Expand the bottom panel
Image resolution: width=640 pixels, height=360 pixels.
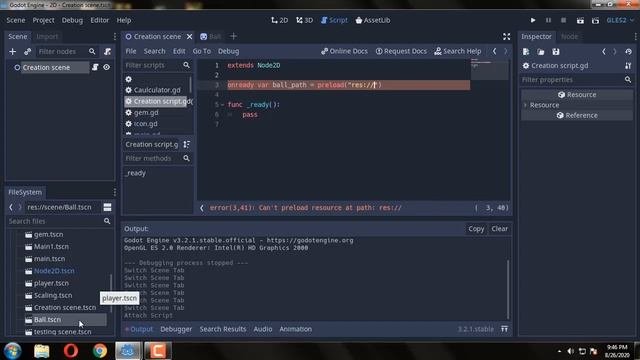coord(504,329)
